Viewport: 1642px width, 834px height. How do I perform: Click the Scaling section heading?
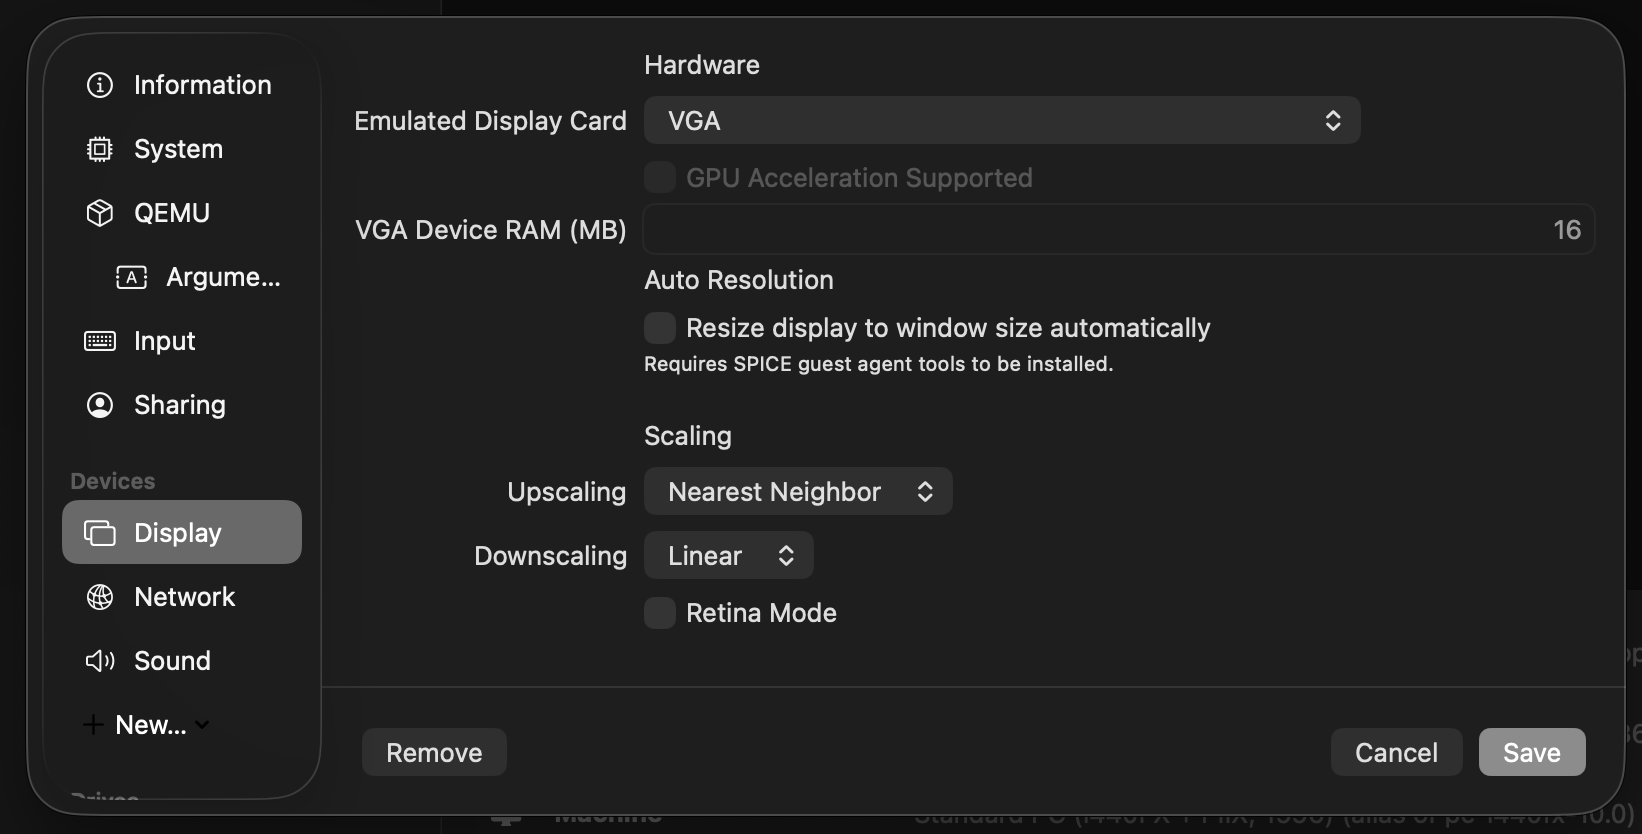(688, 436)
